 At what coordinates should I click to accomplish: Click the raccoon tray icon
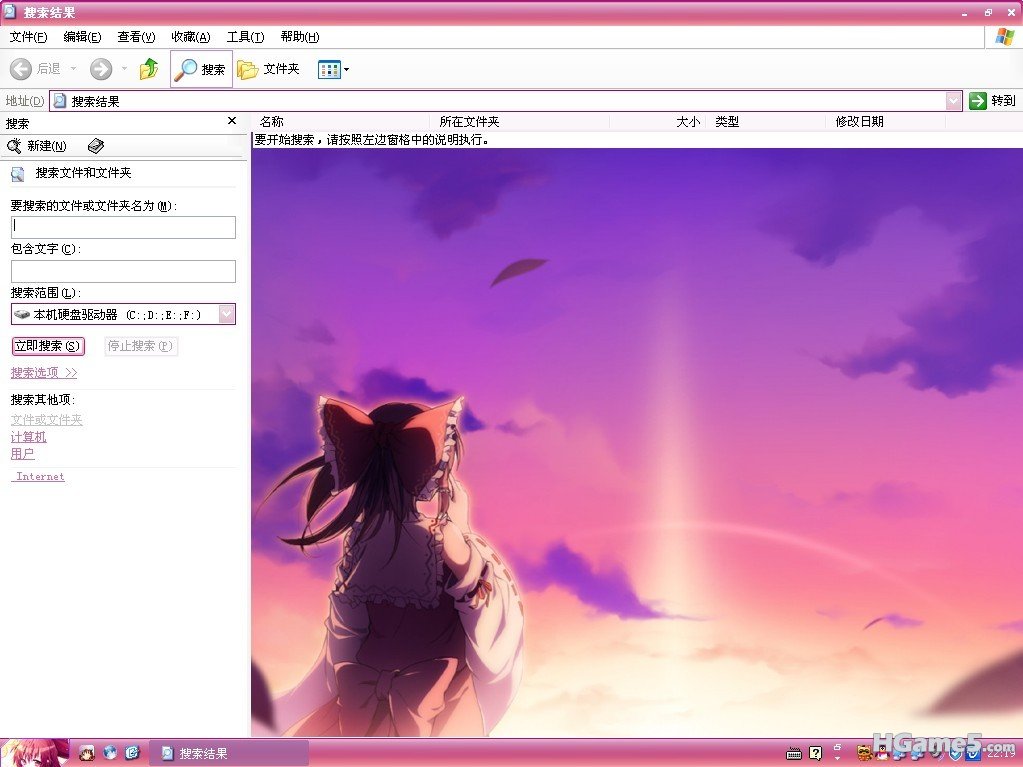click(x=864, y=753)
